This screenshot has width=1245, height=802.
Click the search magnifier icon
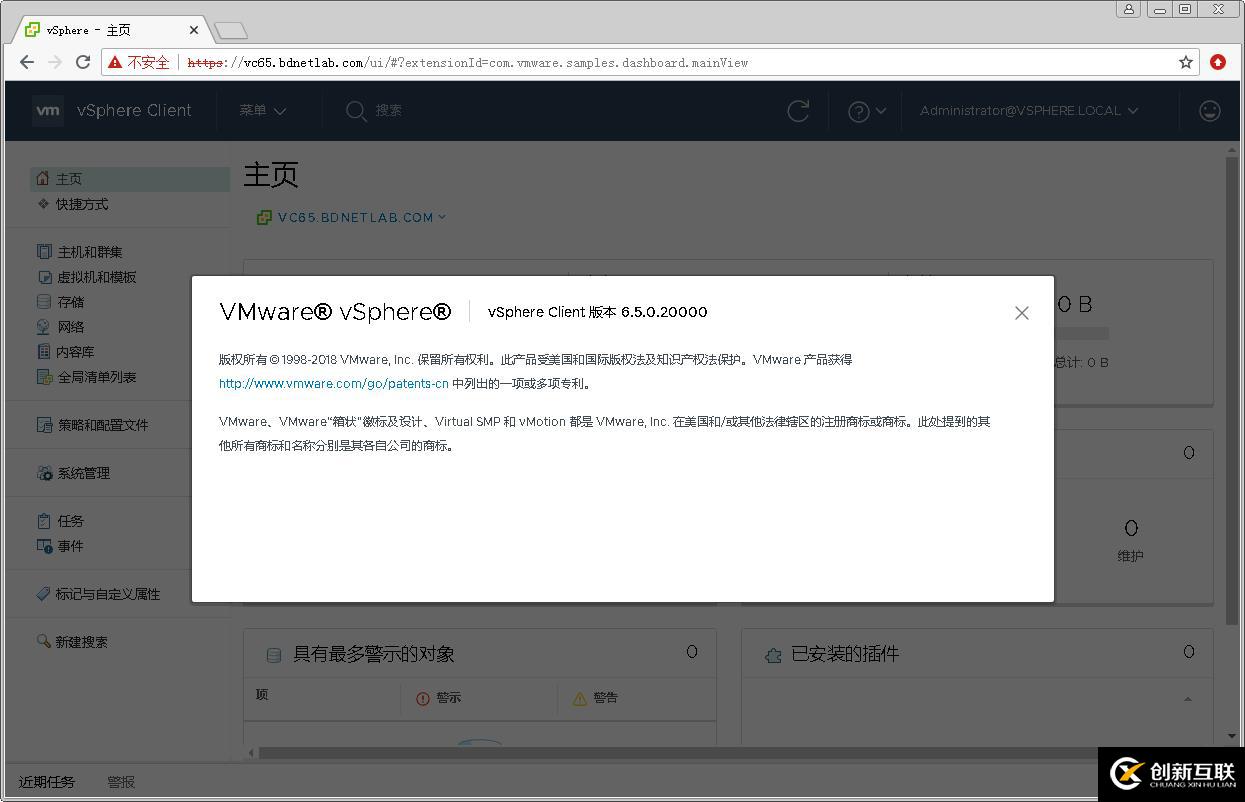tap(356, 111)
